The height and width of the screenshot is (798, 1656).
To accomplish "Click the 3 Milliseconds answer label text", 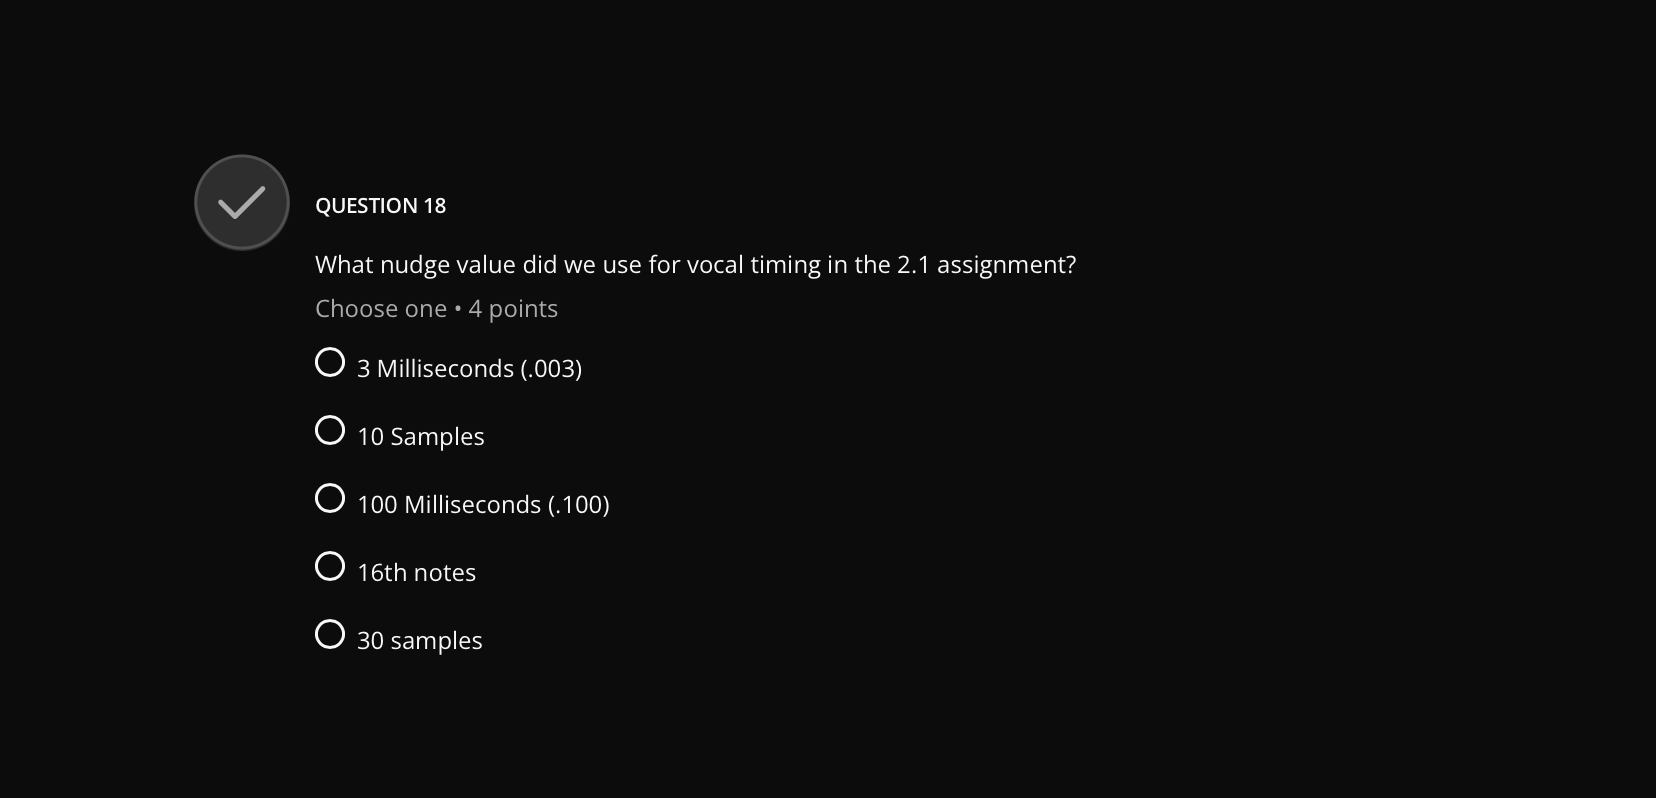I will pos(469,368).
